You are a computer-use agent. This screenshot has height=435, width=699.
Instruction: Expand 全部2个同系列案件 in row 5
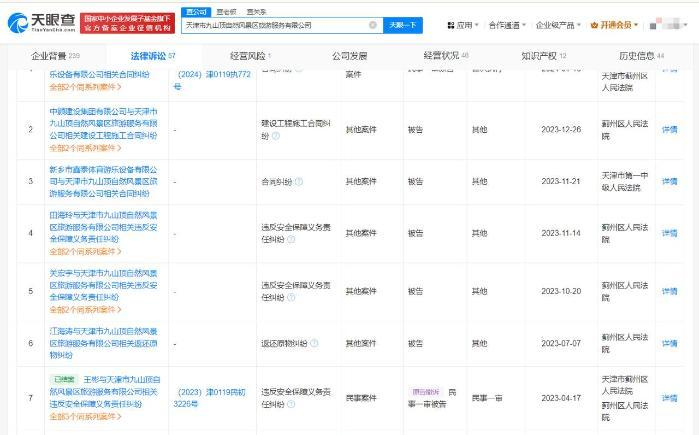pos(85,309)
